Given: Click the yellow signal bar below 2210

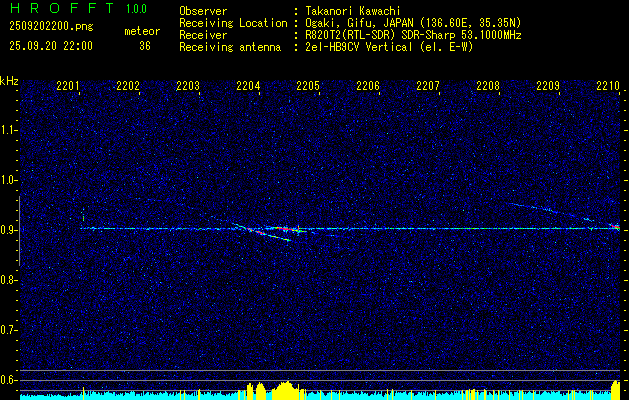Looking at the screenshot, I should click(615, 390).
